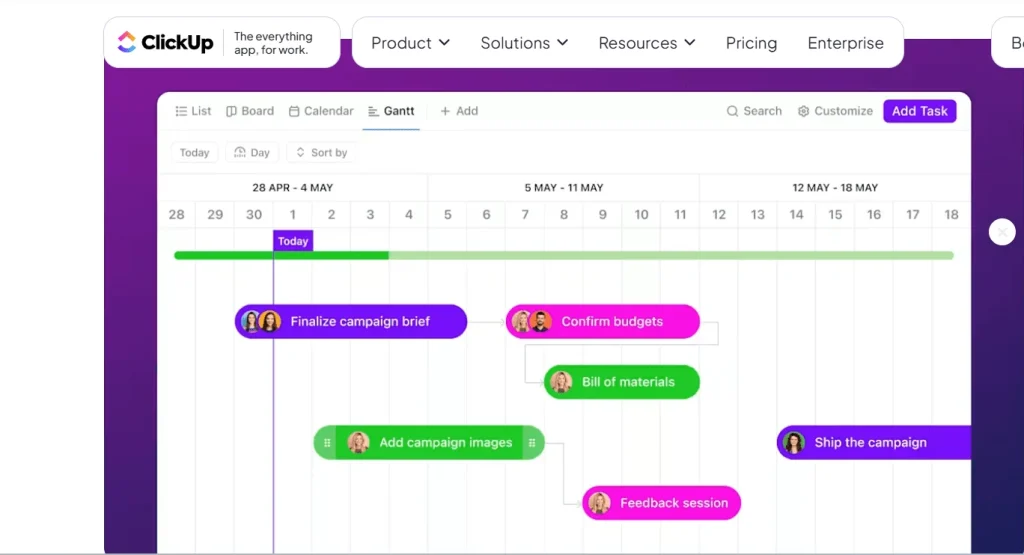
Task: Click day 28 in the date row
Action: point(176,215)
